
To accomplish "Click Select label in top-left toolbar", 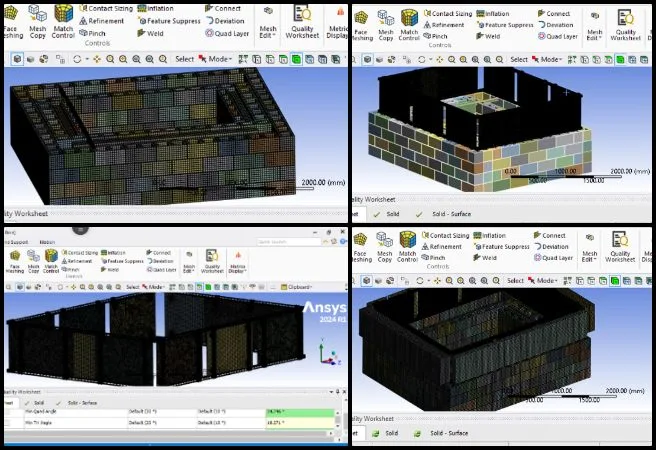I will coord(184,59).
